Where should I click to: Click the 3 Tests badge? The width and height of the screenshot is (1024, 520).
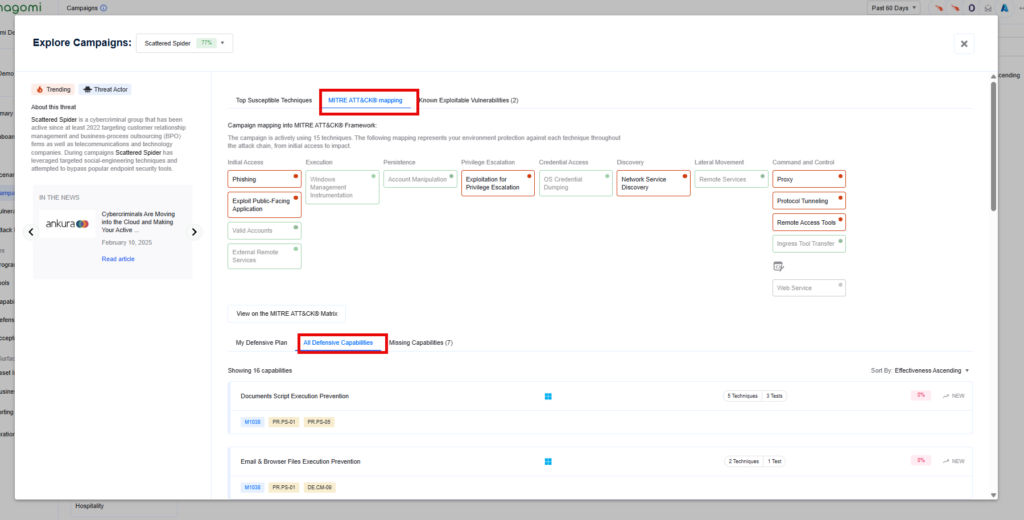click(x=775, y=396)
